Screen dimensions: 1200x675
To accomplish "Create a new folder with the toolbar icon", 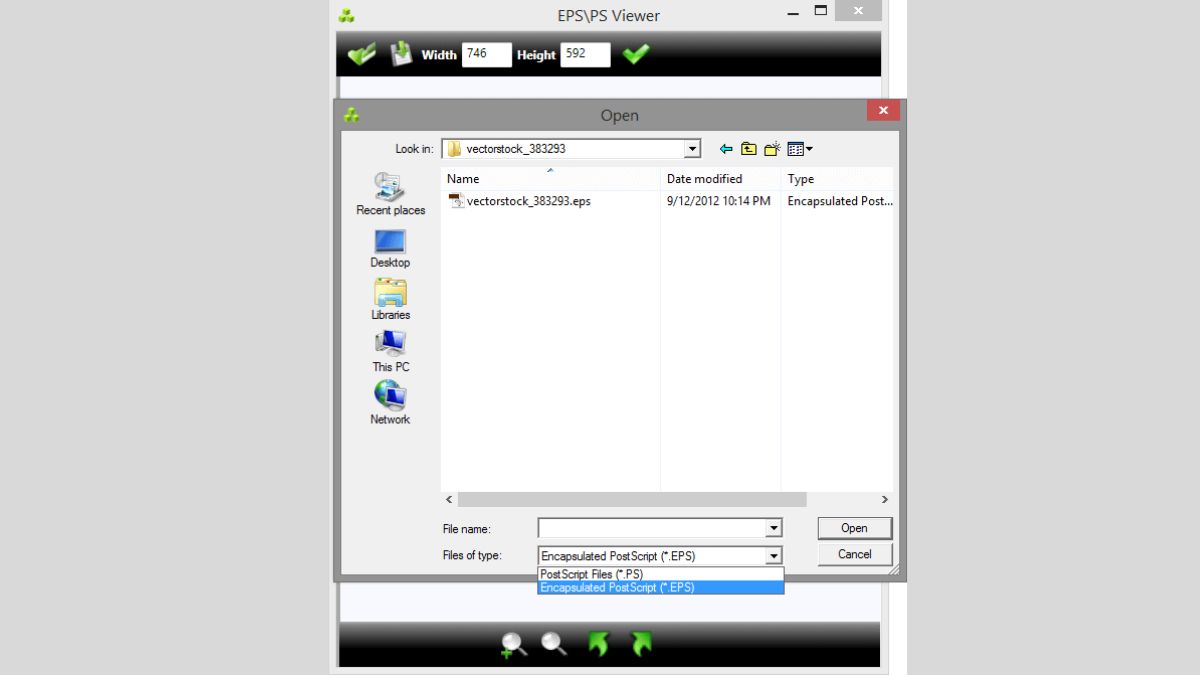I will tap(771, 148).
